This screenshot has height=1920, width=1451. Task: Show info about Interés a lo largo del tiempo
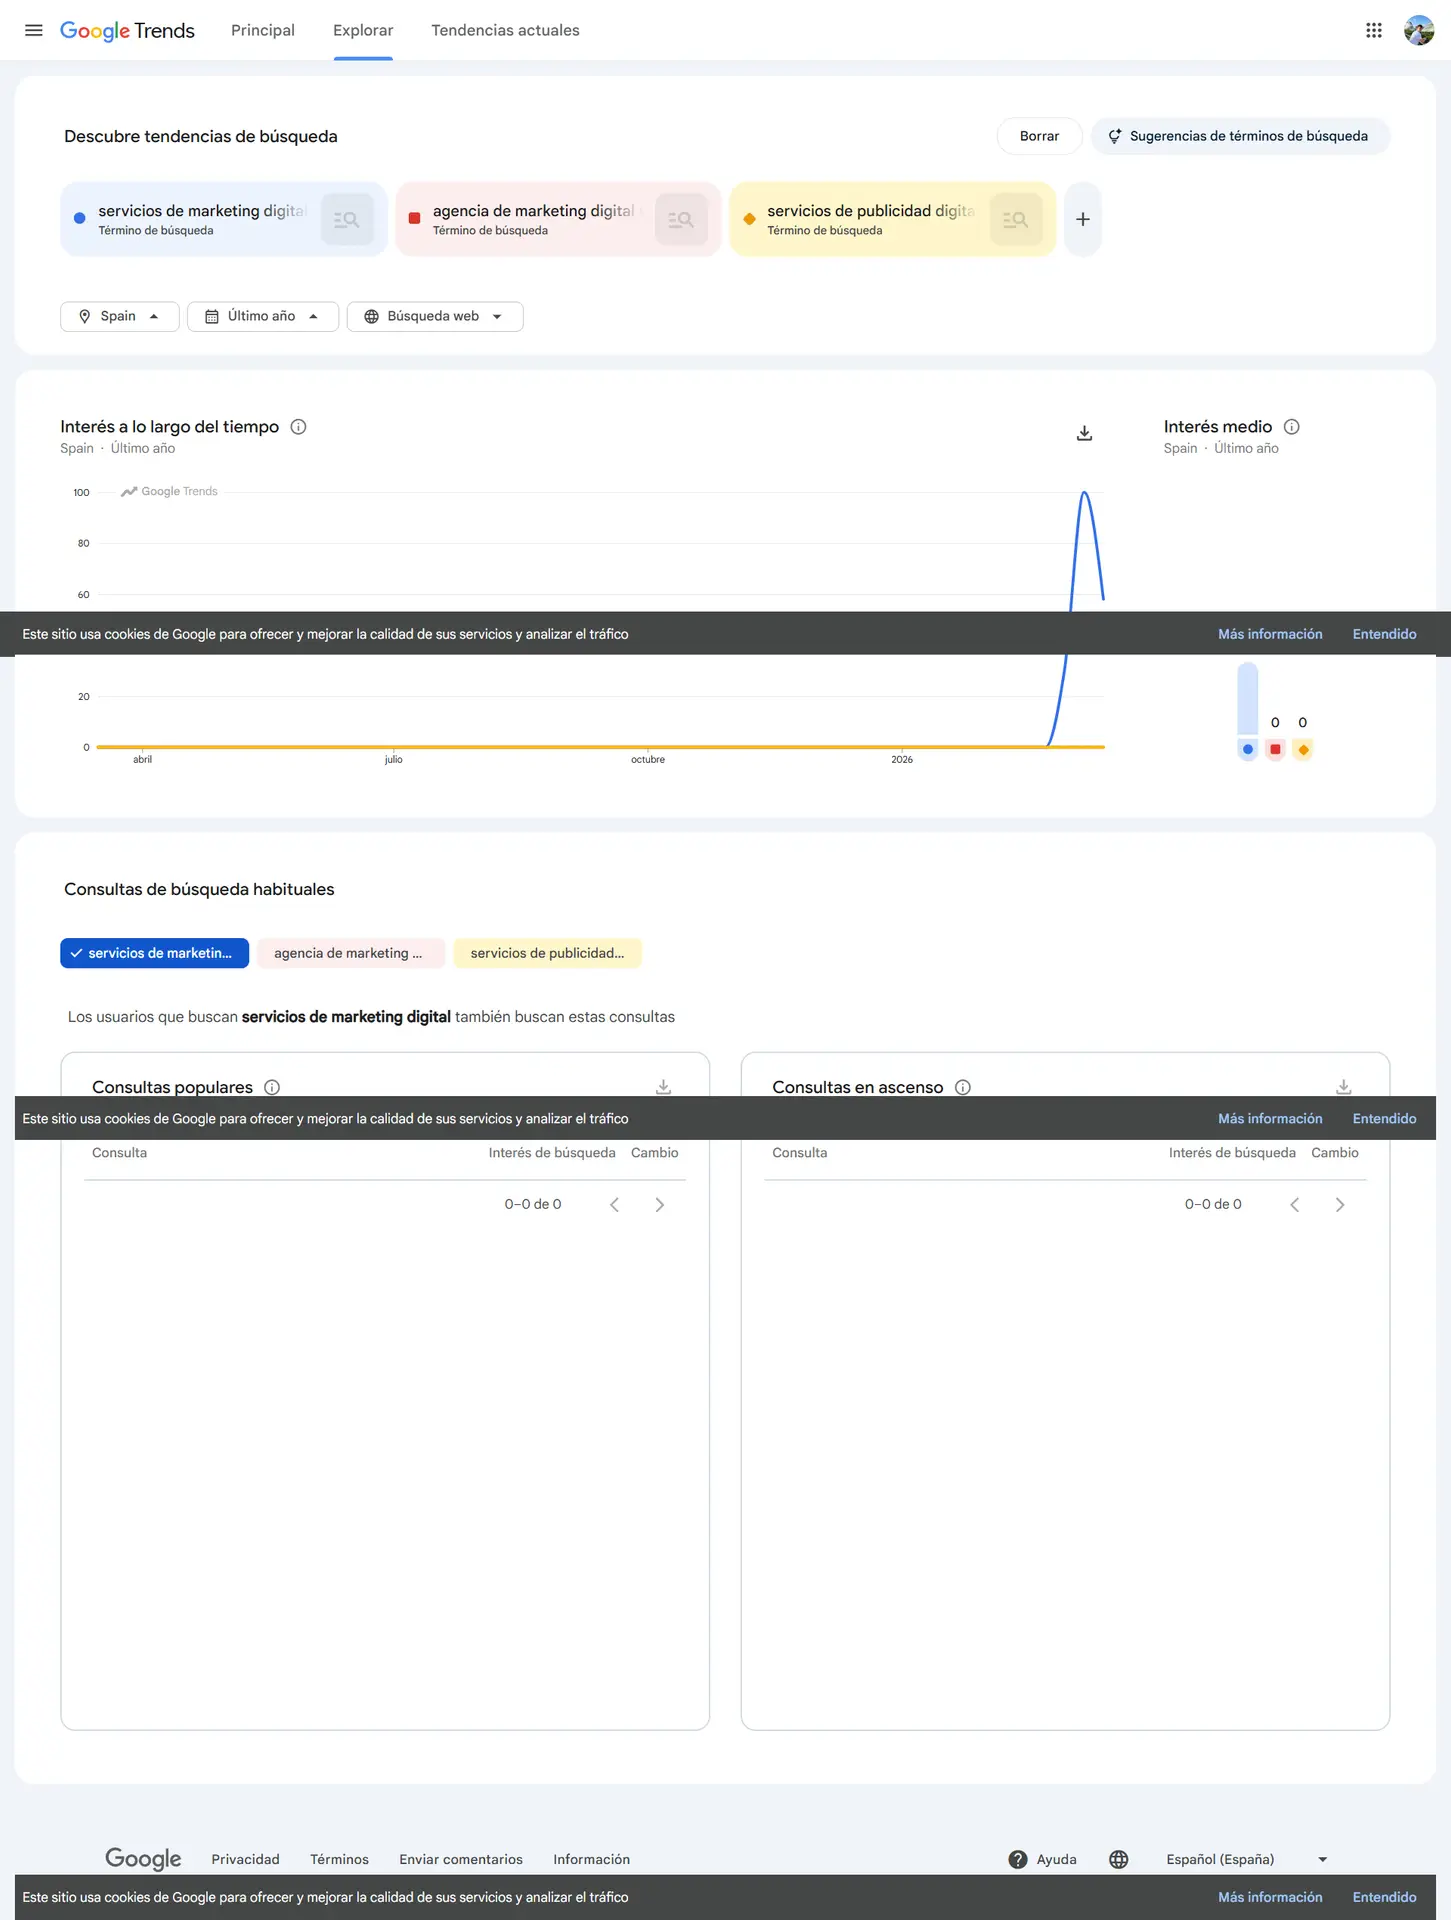pos(298,427)
